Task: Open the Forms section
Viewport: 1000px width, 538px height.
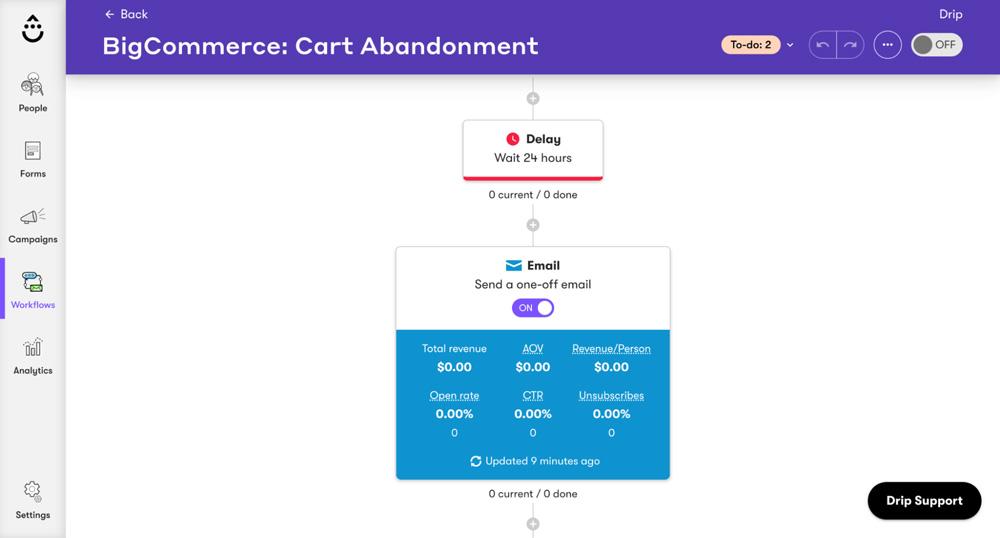Action: point(33,158)
